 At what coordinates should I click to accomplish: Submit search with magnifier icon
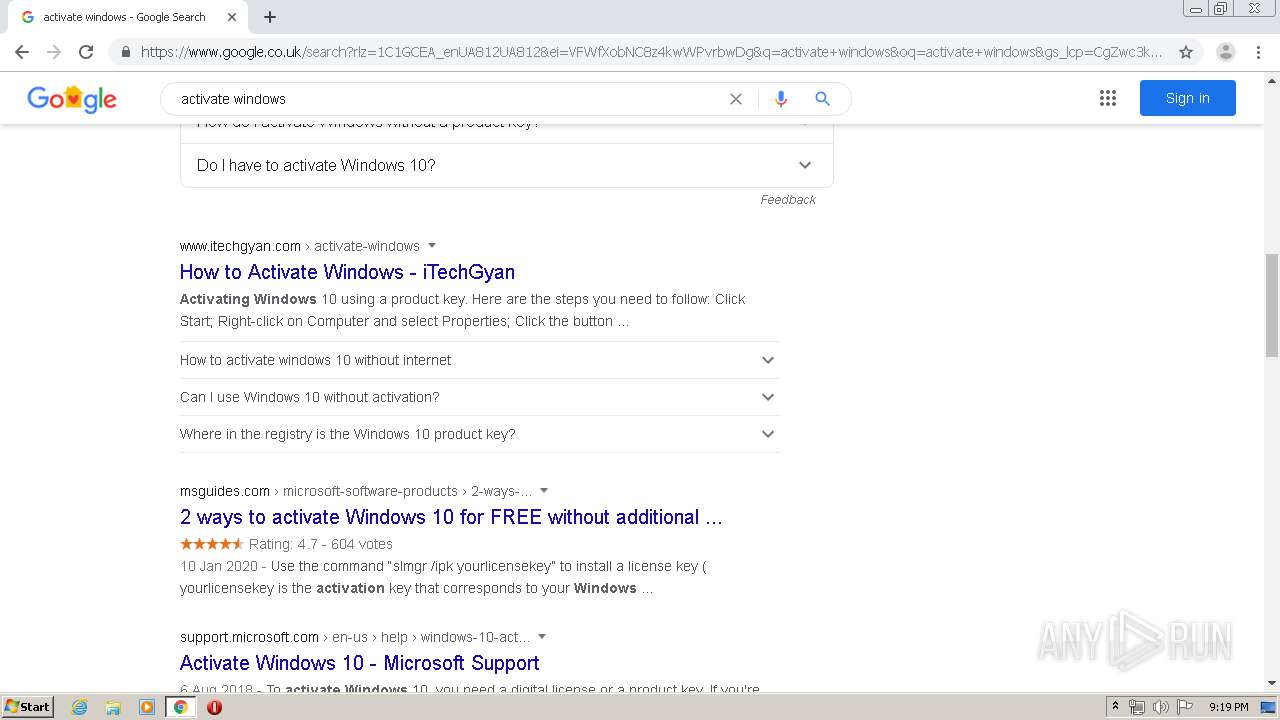click(822, 99)
